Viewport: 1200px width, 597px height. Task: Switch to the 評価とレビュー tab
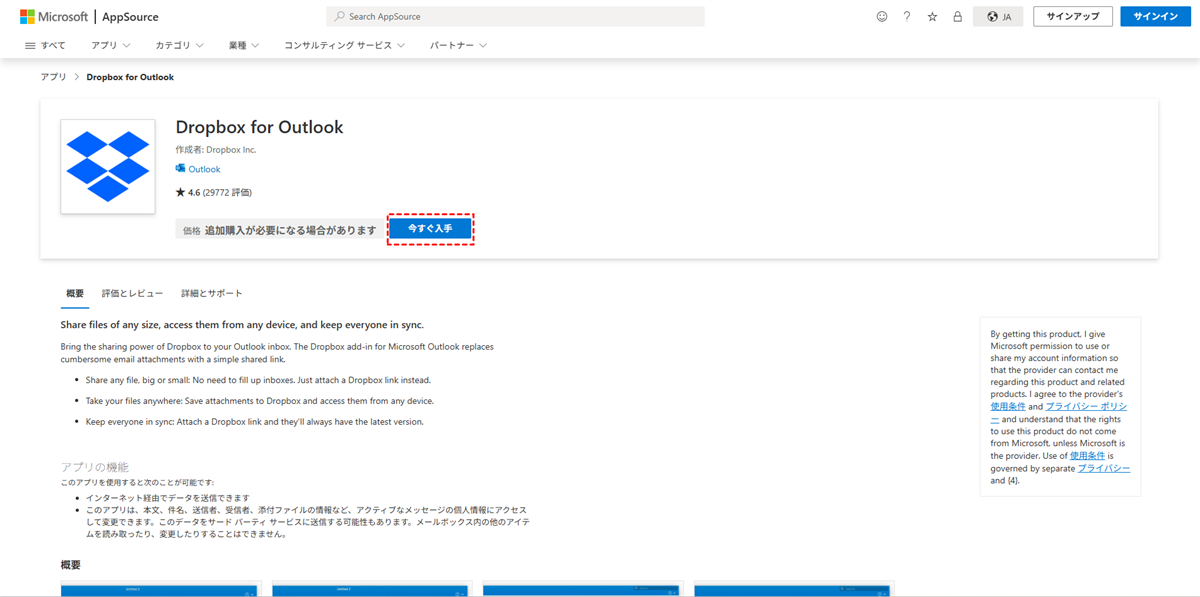132,294
